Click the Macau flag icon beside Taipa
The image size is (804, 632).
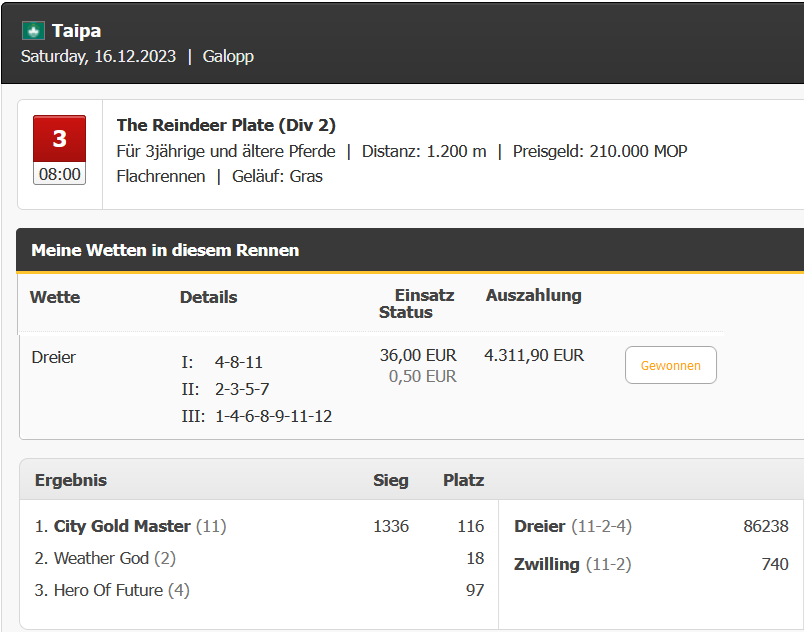(x=33, y=31)
